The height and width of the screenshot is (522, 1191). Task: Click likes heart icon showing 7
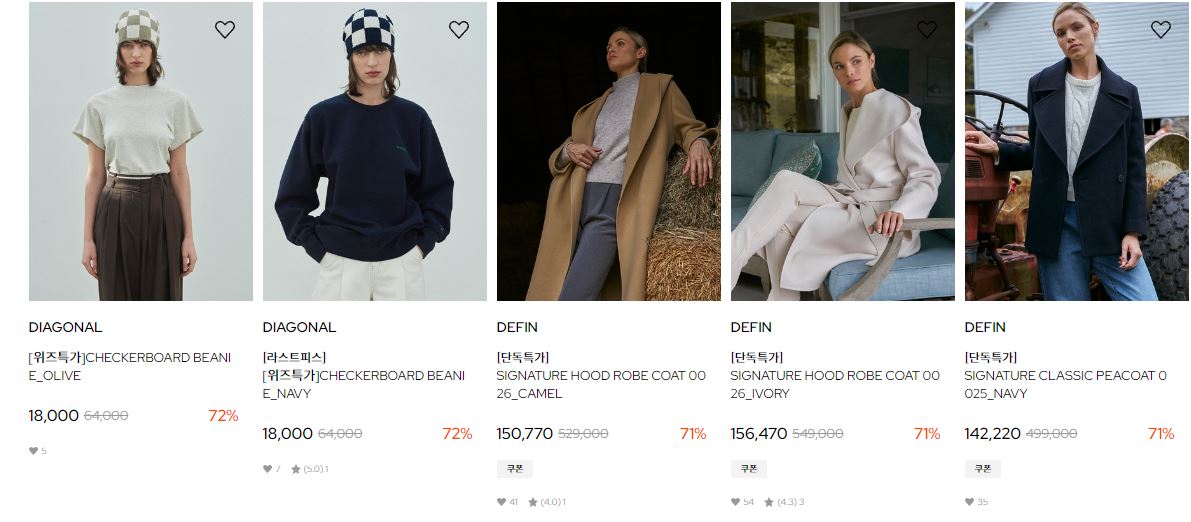click(x=267, y=469)
